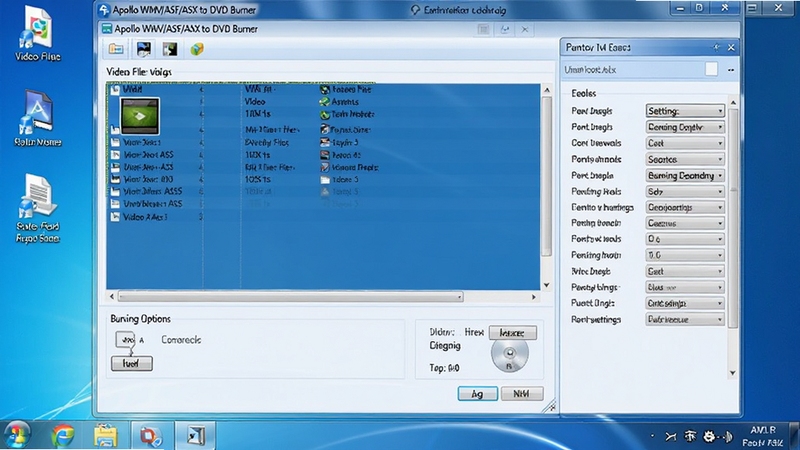Open the '9.0' dropdown in the side panel

[x=685, y=255]
